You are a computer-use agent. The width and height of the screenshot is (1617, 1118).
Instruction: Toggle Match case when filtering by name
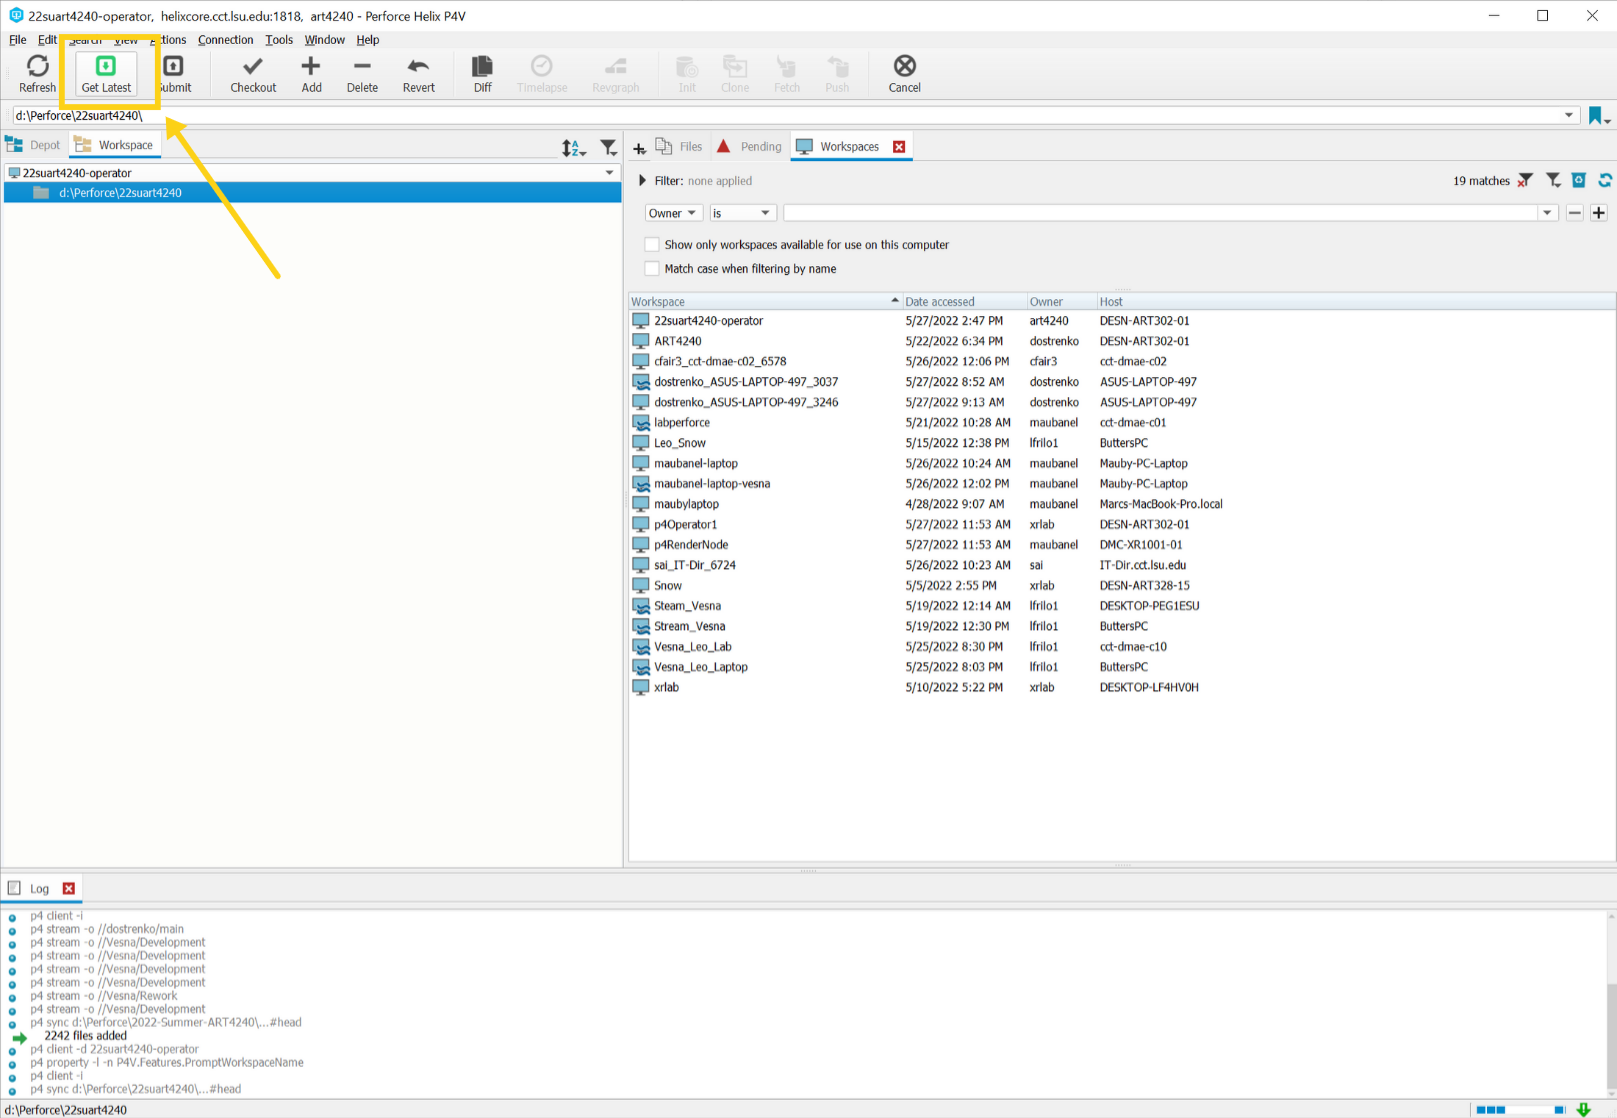(x=652, y=268)
